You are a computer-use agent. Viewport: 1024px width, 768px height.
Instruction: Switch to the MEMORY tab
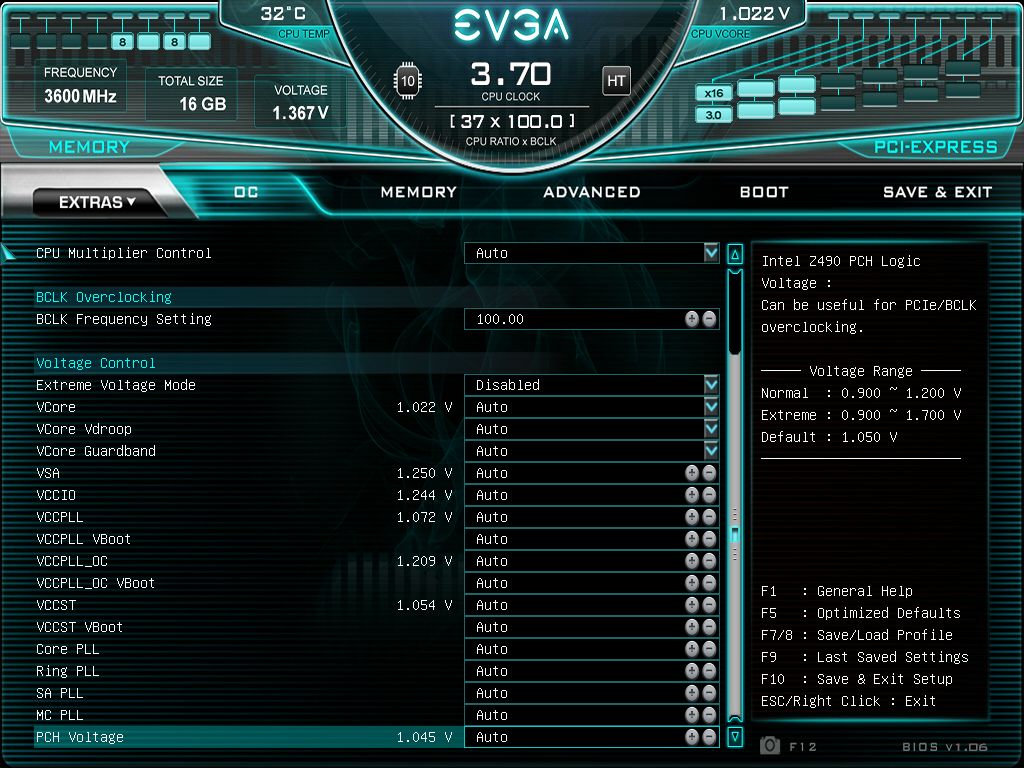[x=419, y=192]
